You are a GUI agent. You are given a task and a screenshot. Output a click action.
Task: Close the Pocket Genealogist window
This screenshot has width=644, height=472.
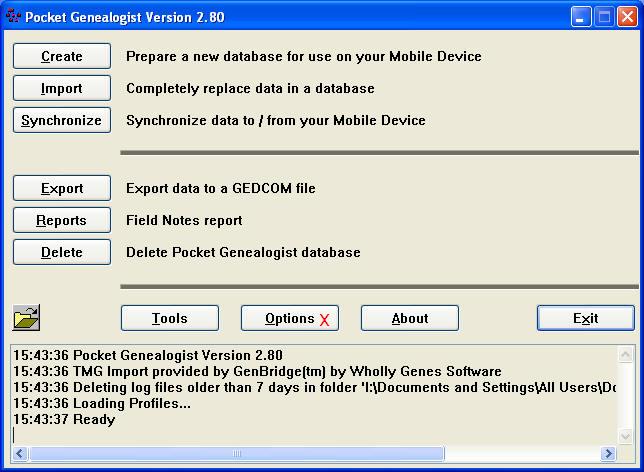(626, 17)
